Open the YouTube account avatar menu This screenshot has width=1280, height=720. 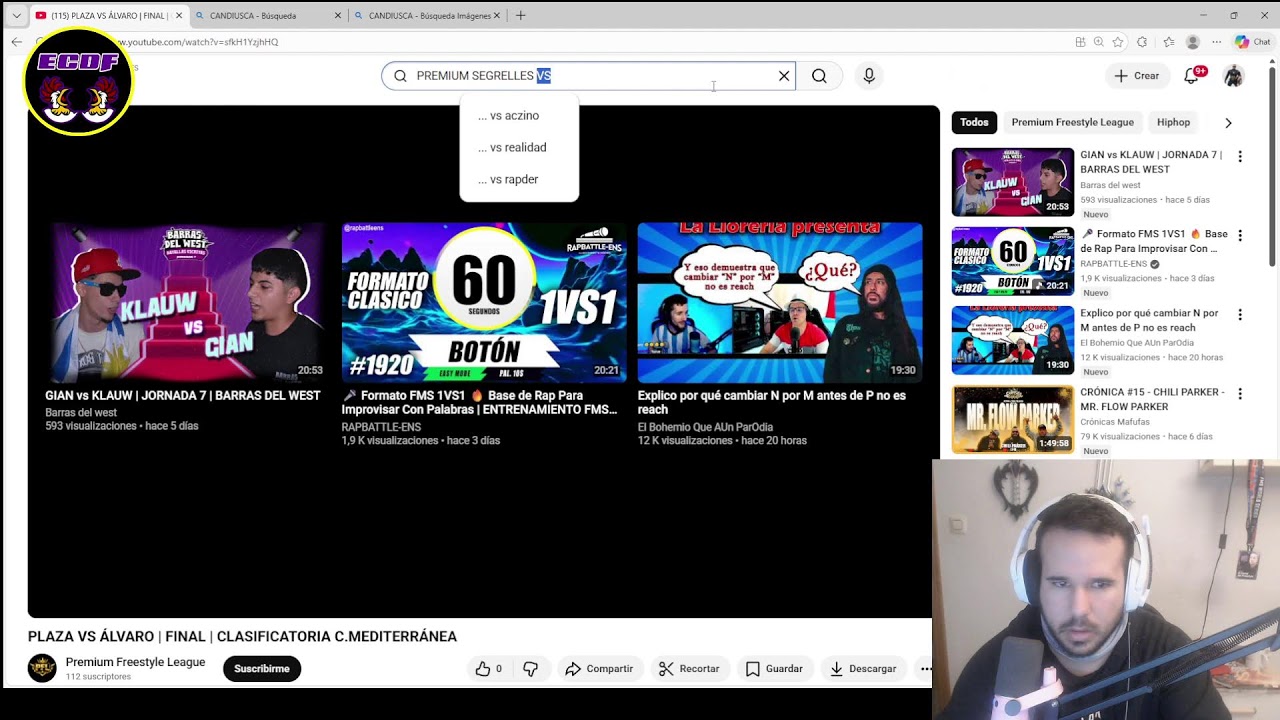point(1234,76)
